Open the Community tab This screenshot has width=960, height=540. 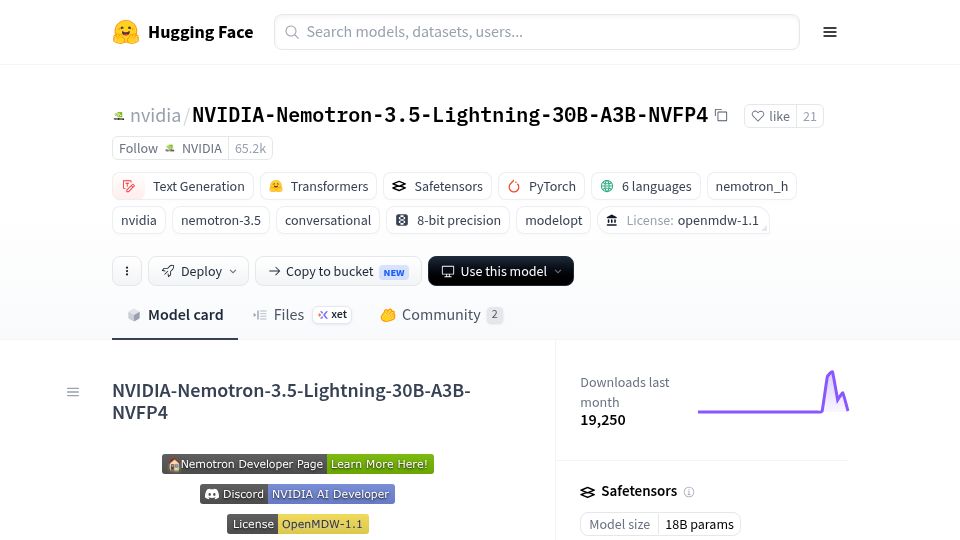pos(441,315)
